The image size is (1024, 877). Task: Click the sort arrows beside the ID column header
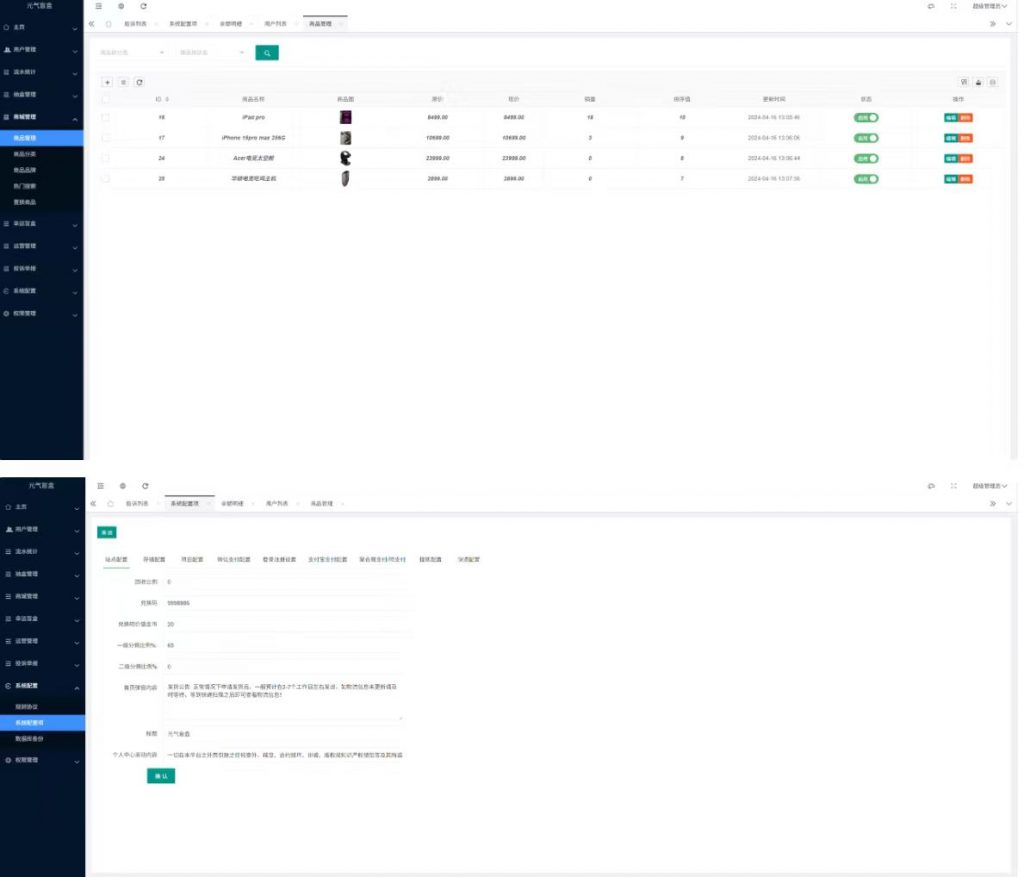167,100
